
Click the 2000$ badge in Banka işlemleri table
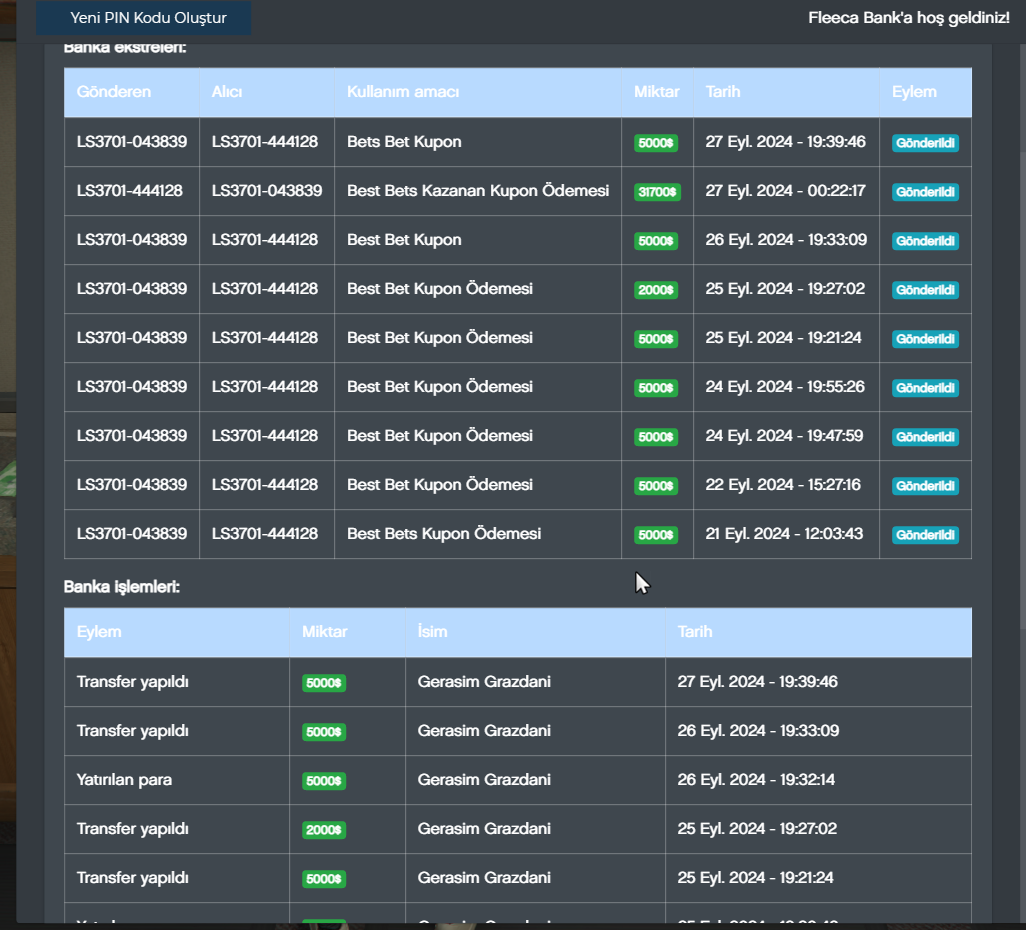pos(324,830)
